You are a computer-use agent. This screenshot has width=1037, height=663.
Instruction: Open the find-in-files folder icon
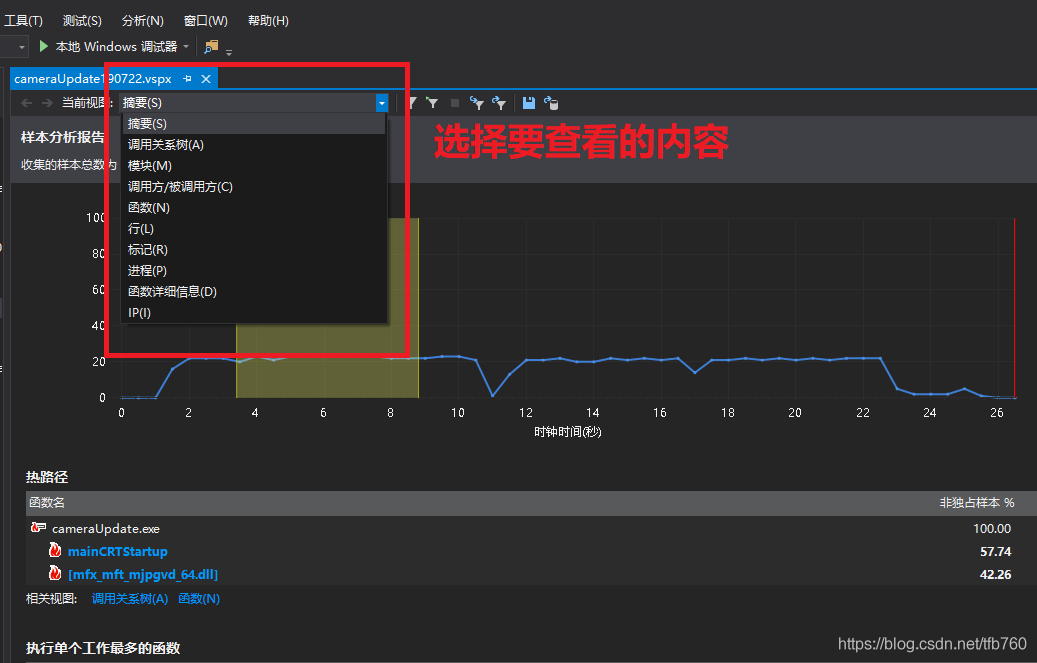211,46
